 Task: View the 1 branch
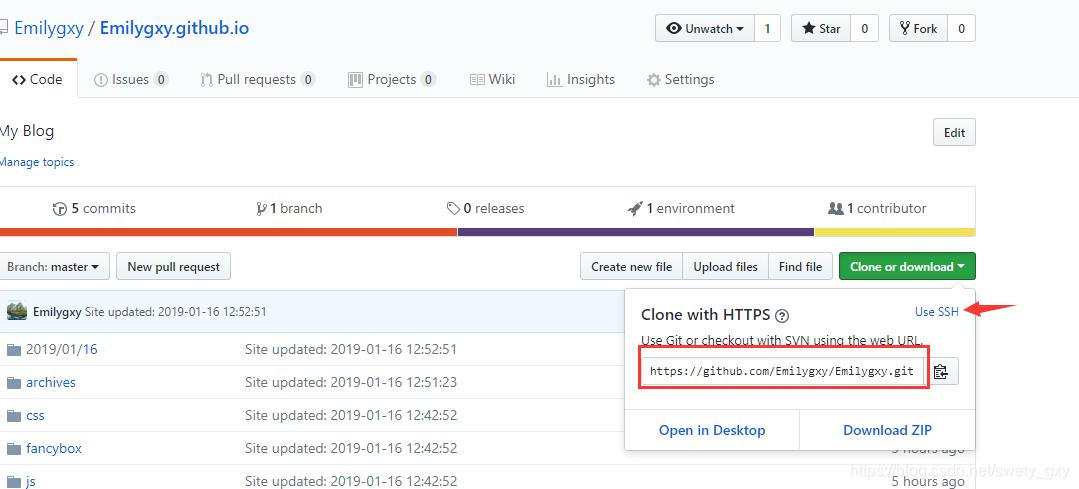point(289,208)
